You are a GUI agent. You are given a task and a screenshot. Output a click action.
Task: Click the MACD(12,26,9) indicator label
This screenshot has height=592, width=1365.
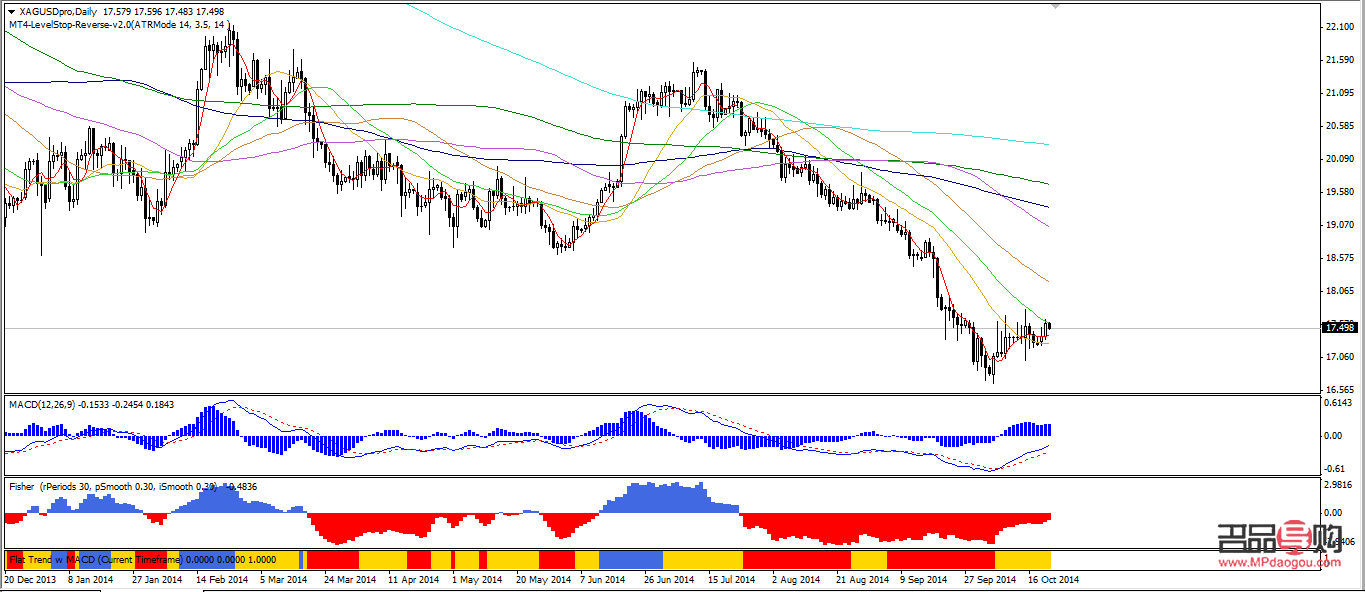pos(42,404)
